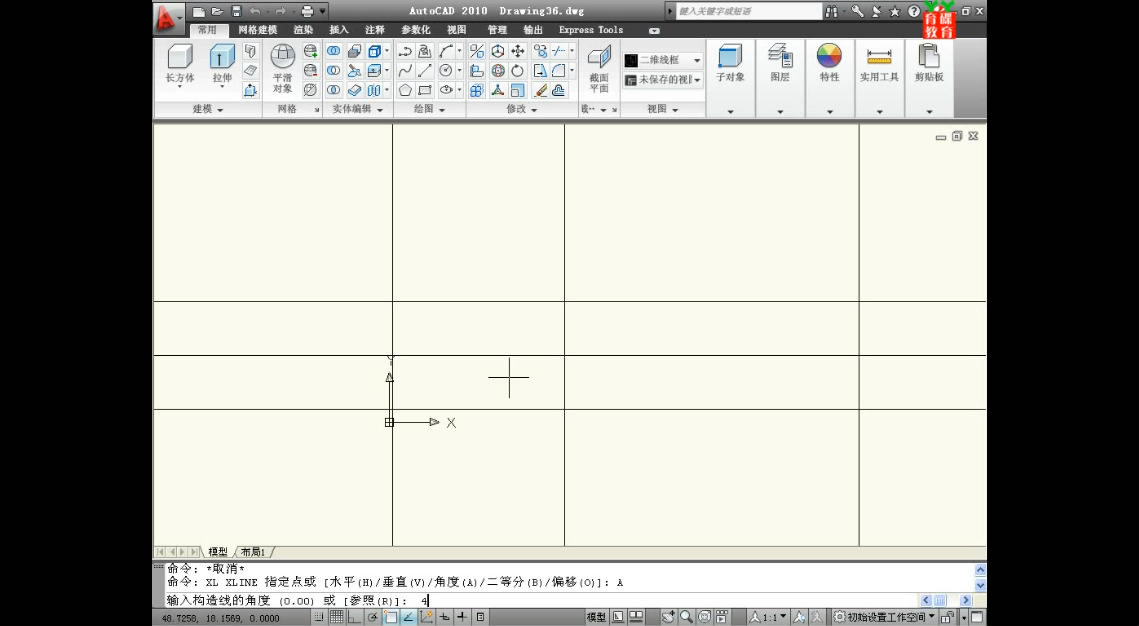Switch to the 注释 ribbon tab
Image resolution: width=1139 pixels, height=626 pixels.
coord(375,30)
